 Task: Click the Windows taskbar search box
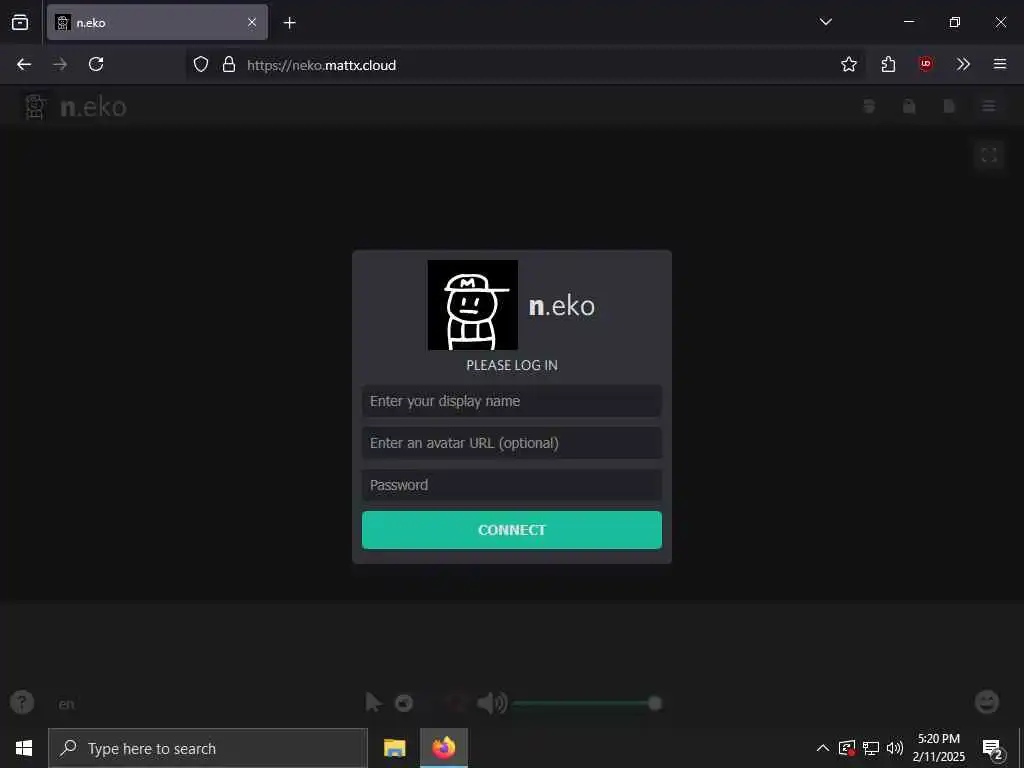(208, 748)
